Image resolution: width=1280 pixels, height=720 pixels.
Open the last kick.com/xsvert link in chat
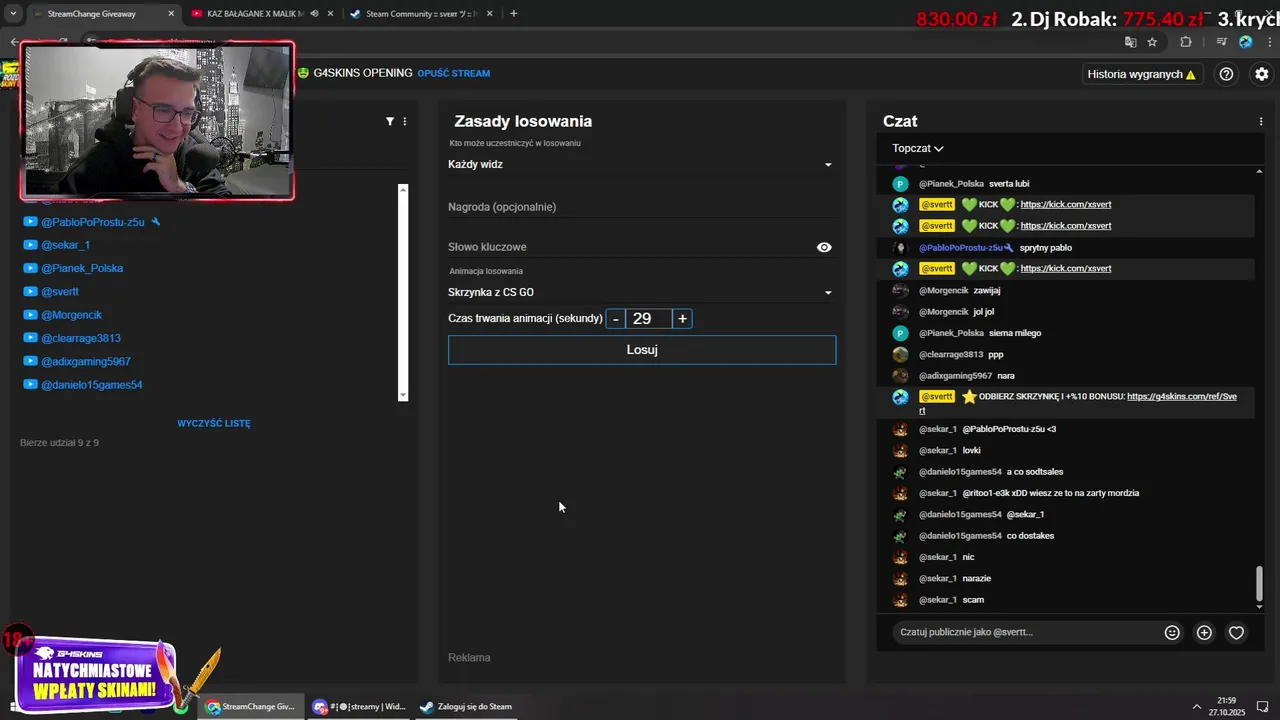point(1066,268)
